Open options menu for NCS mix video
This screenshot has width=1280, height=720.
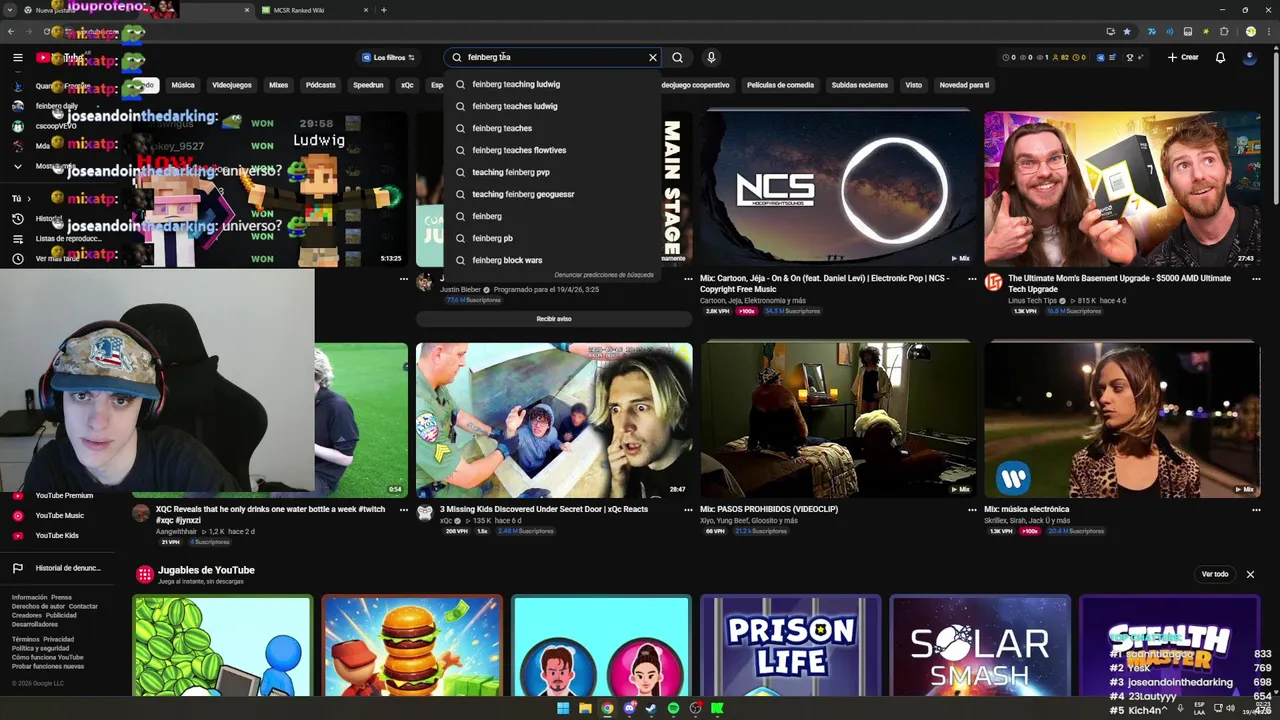point(972,279)
